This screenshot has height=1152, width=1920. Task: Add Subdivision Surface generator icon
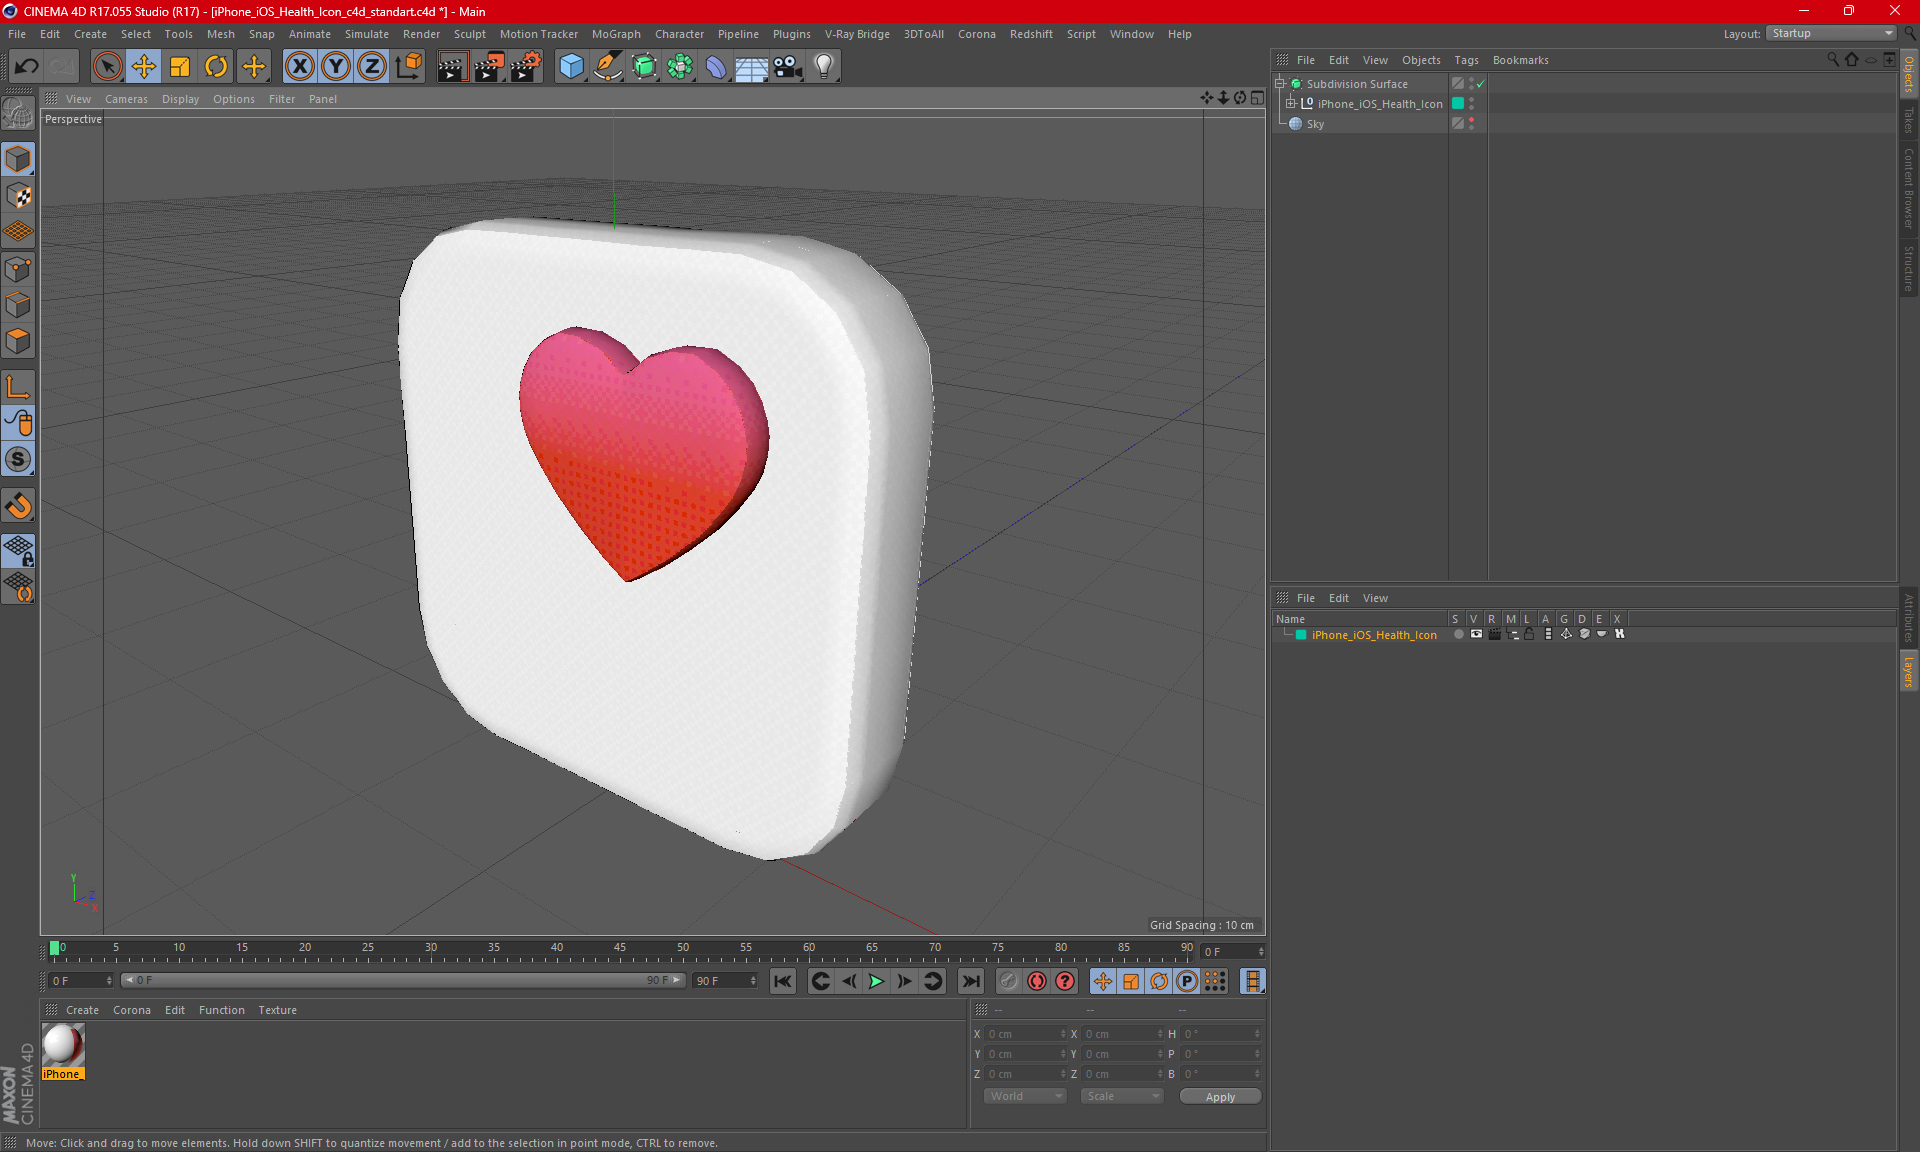click(x=644, y=67)
